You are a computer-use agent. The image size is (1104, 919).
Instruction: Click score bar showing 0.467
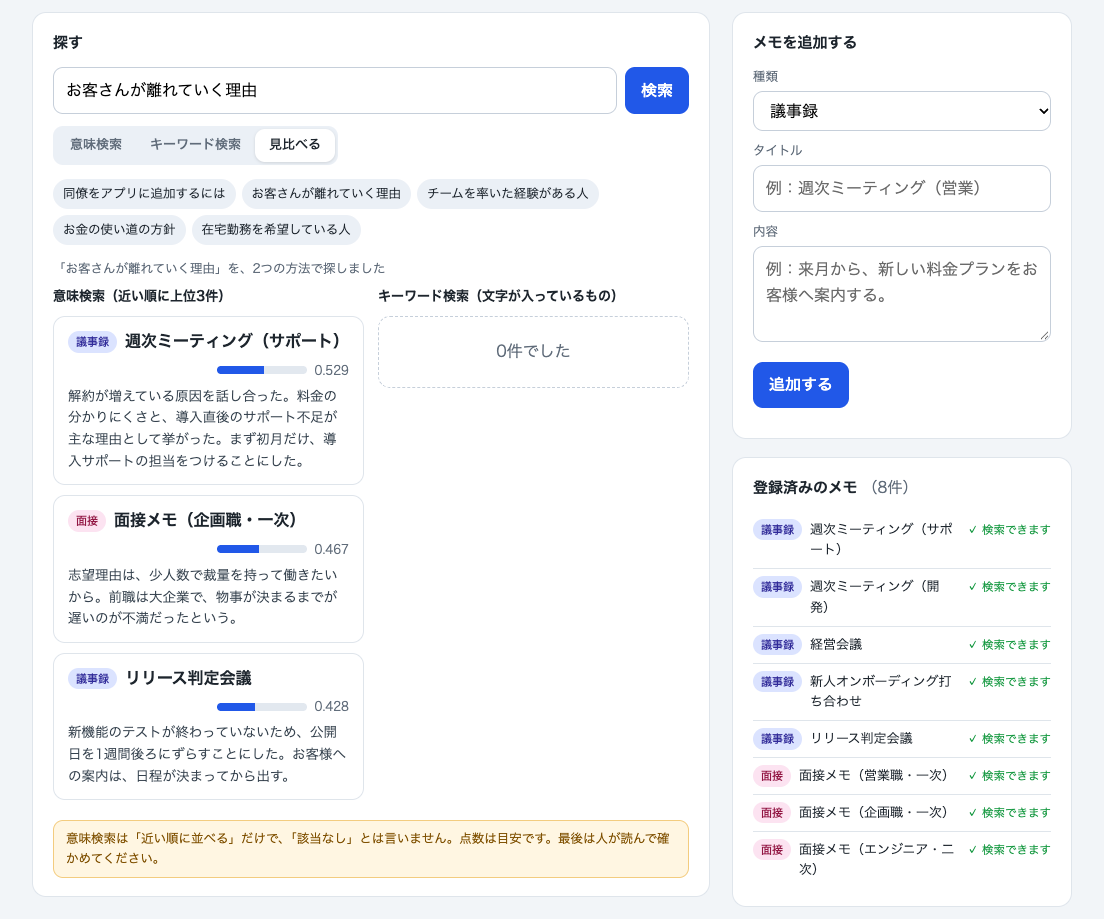(262, 549)
